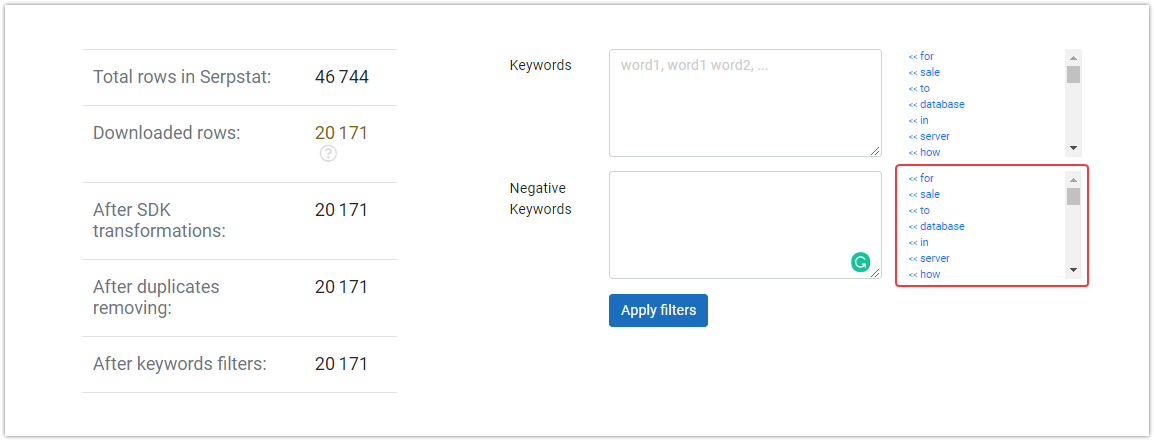The image size is (1154, 441).
Task: Add 'for' suggestion to Keywords list
Action: [x=921, y=56]
